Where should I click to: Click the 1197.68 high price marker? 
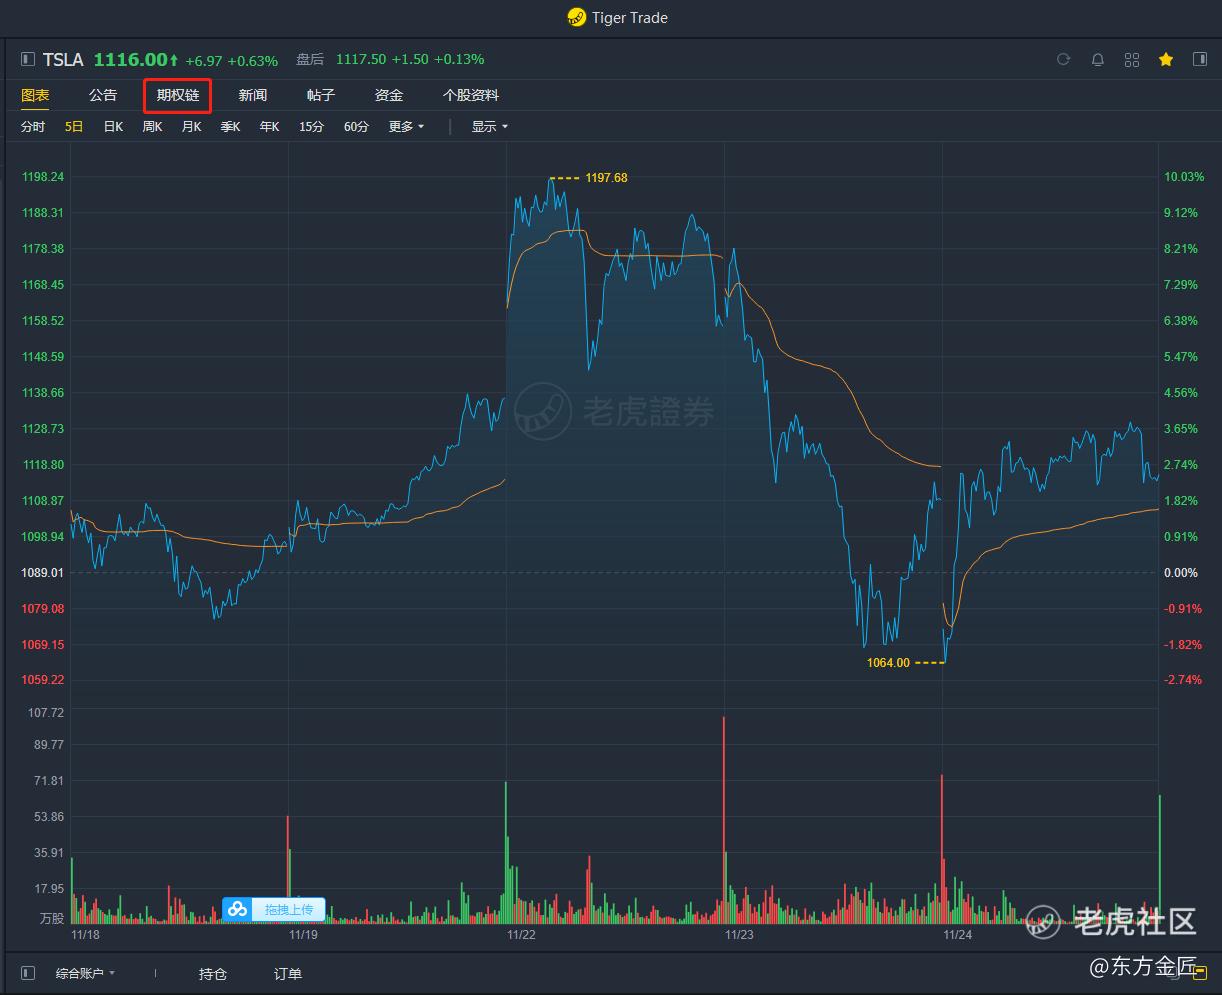tap(606, 178)
